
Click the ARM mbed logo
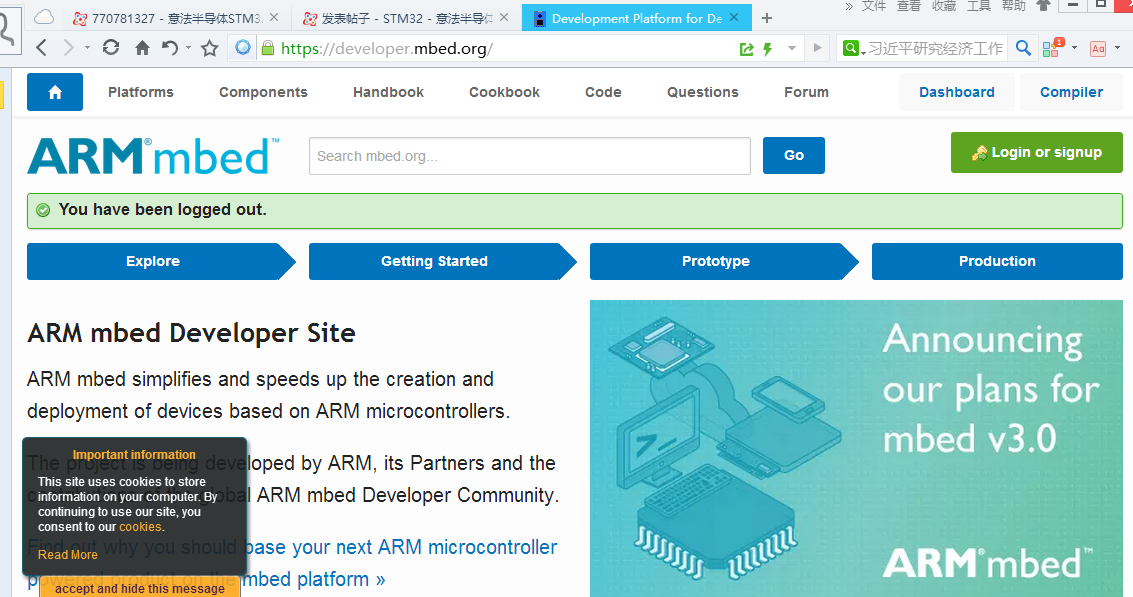point(153,156)
